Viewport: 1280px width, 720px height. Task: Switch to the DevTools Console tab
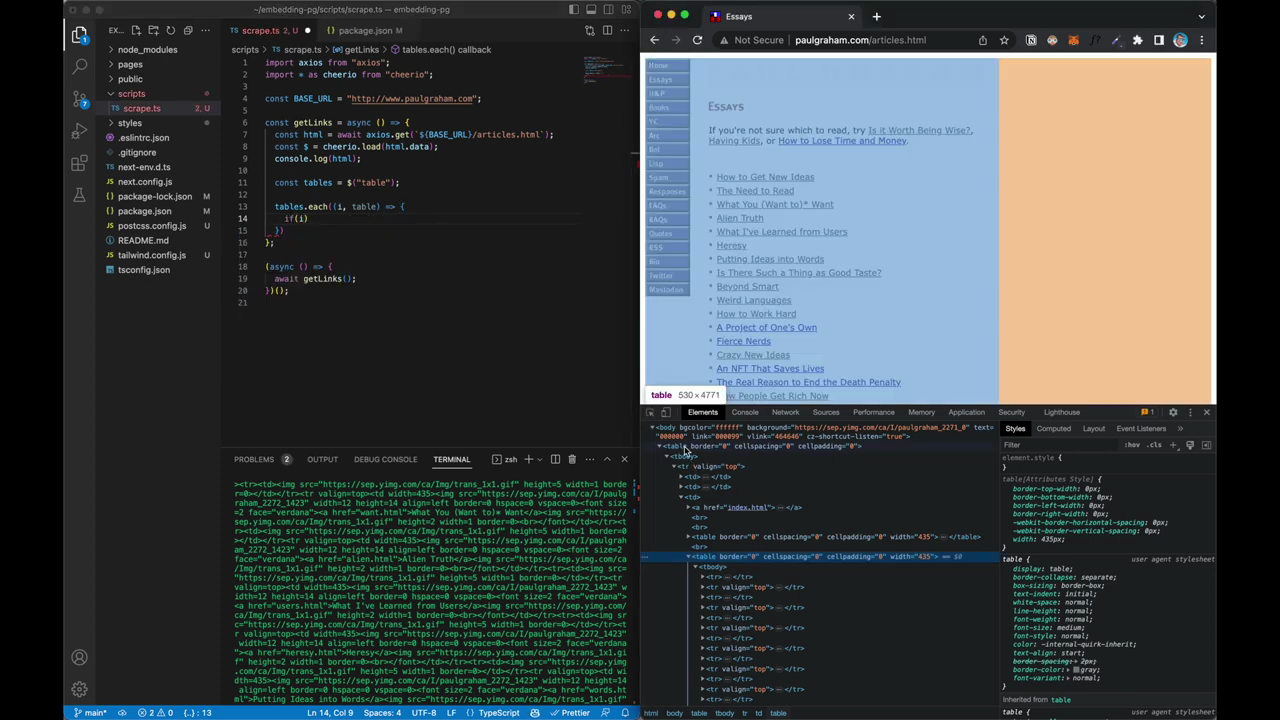click(x=745, y=412)
